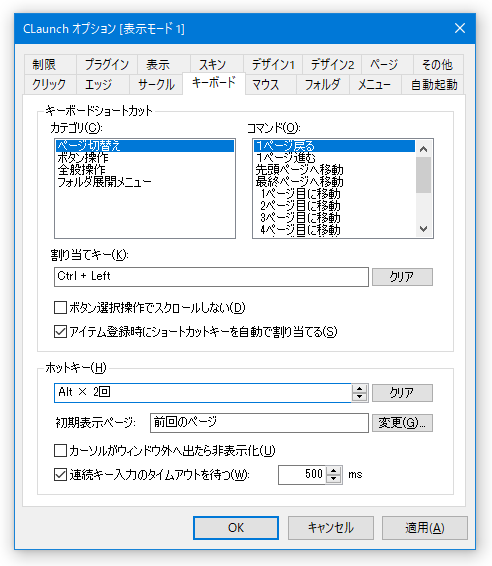
Task: Choose the 先頭ページへ移動 command
Action: (334, 170)
